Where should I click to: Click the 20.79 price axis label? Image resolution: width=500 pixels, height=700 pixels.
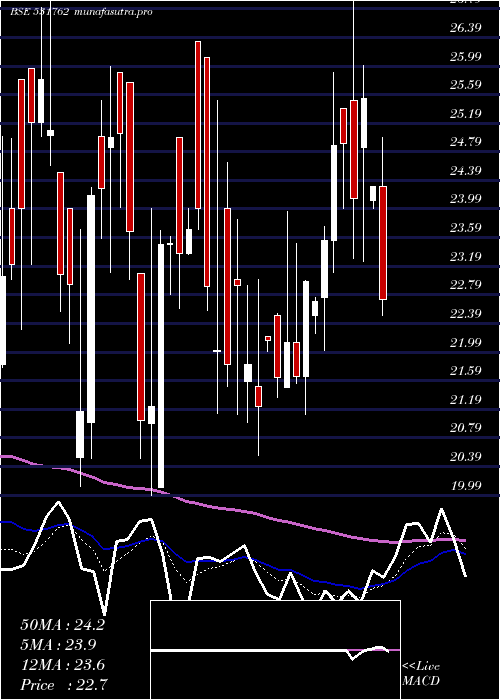(x=466, y=428)
